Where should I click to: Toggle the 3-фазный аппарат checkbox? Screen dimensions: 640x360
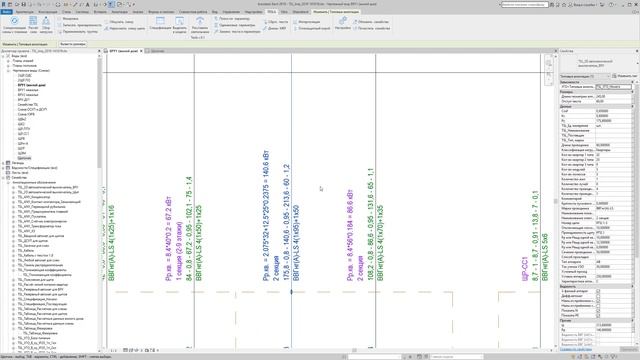click(x=598, y=291)
